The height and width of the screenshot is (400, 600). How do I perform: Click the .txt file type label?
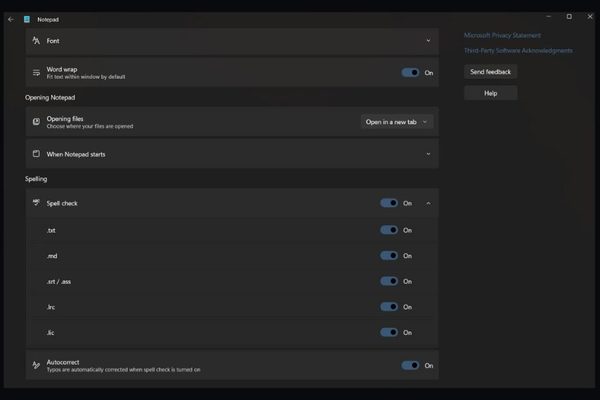[51, 230]
